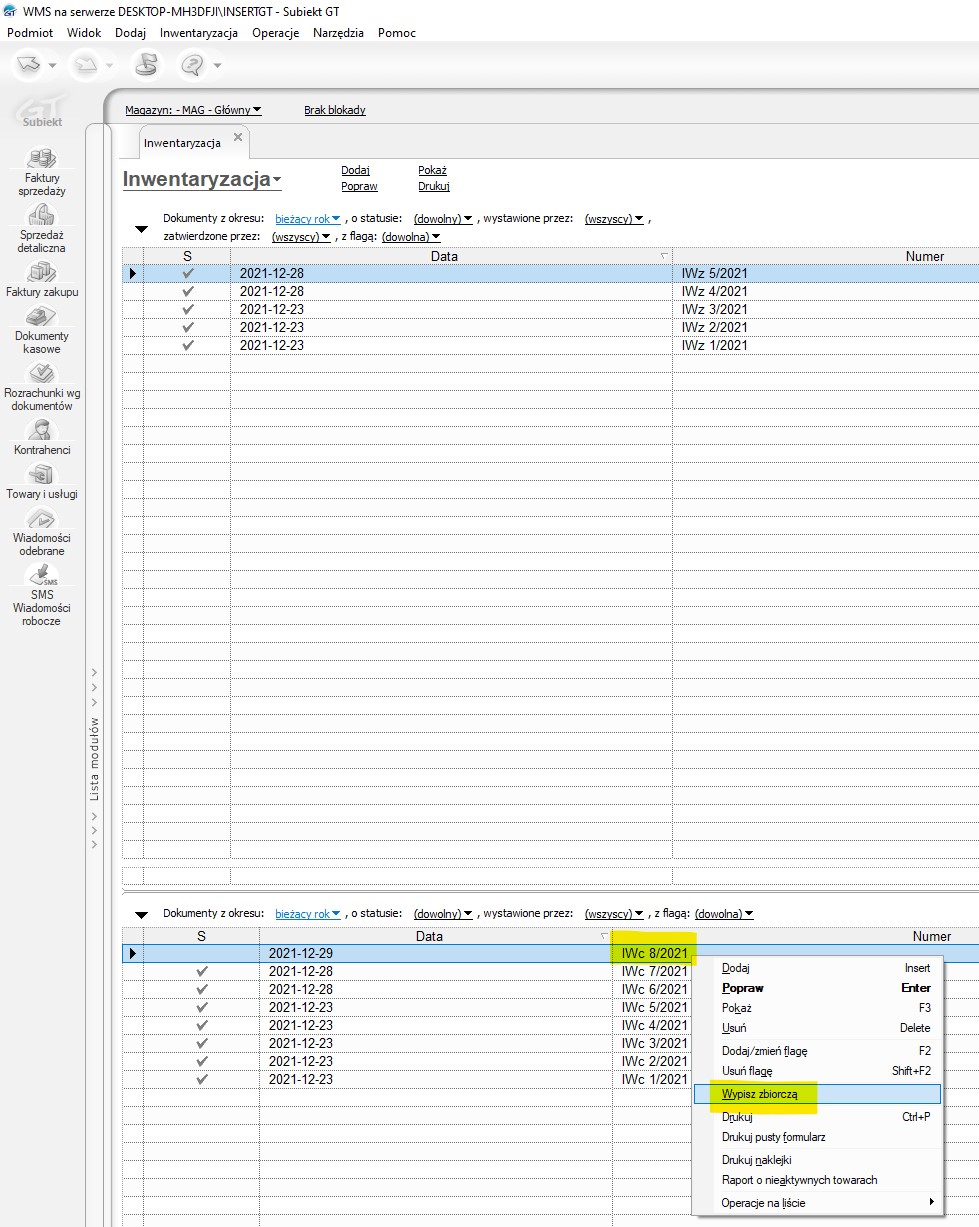Image resolution: width=979 pixels, height=1227 pixels.
Task: Open Rozrachunki wg dokumentów module icon
Action: [x=42, y=374]
